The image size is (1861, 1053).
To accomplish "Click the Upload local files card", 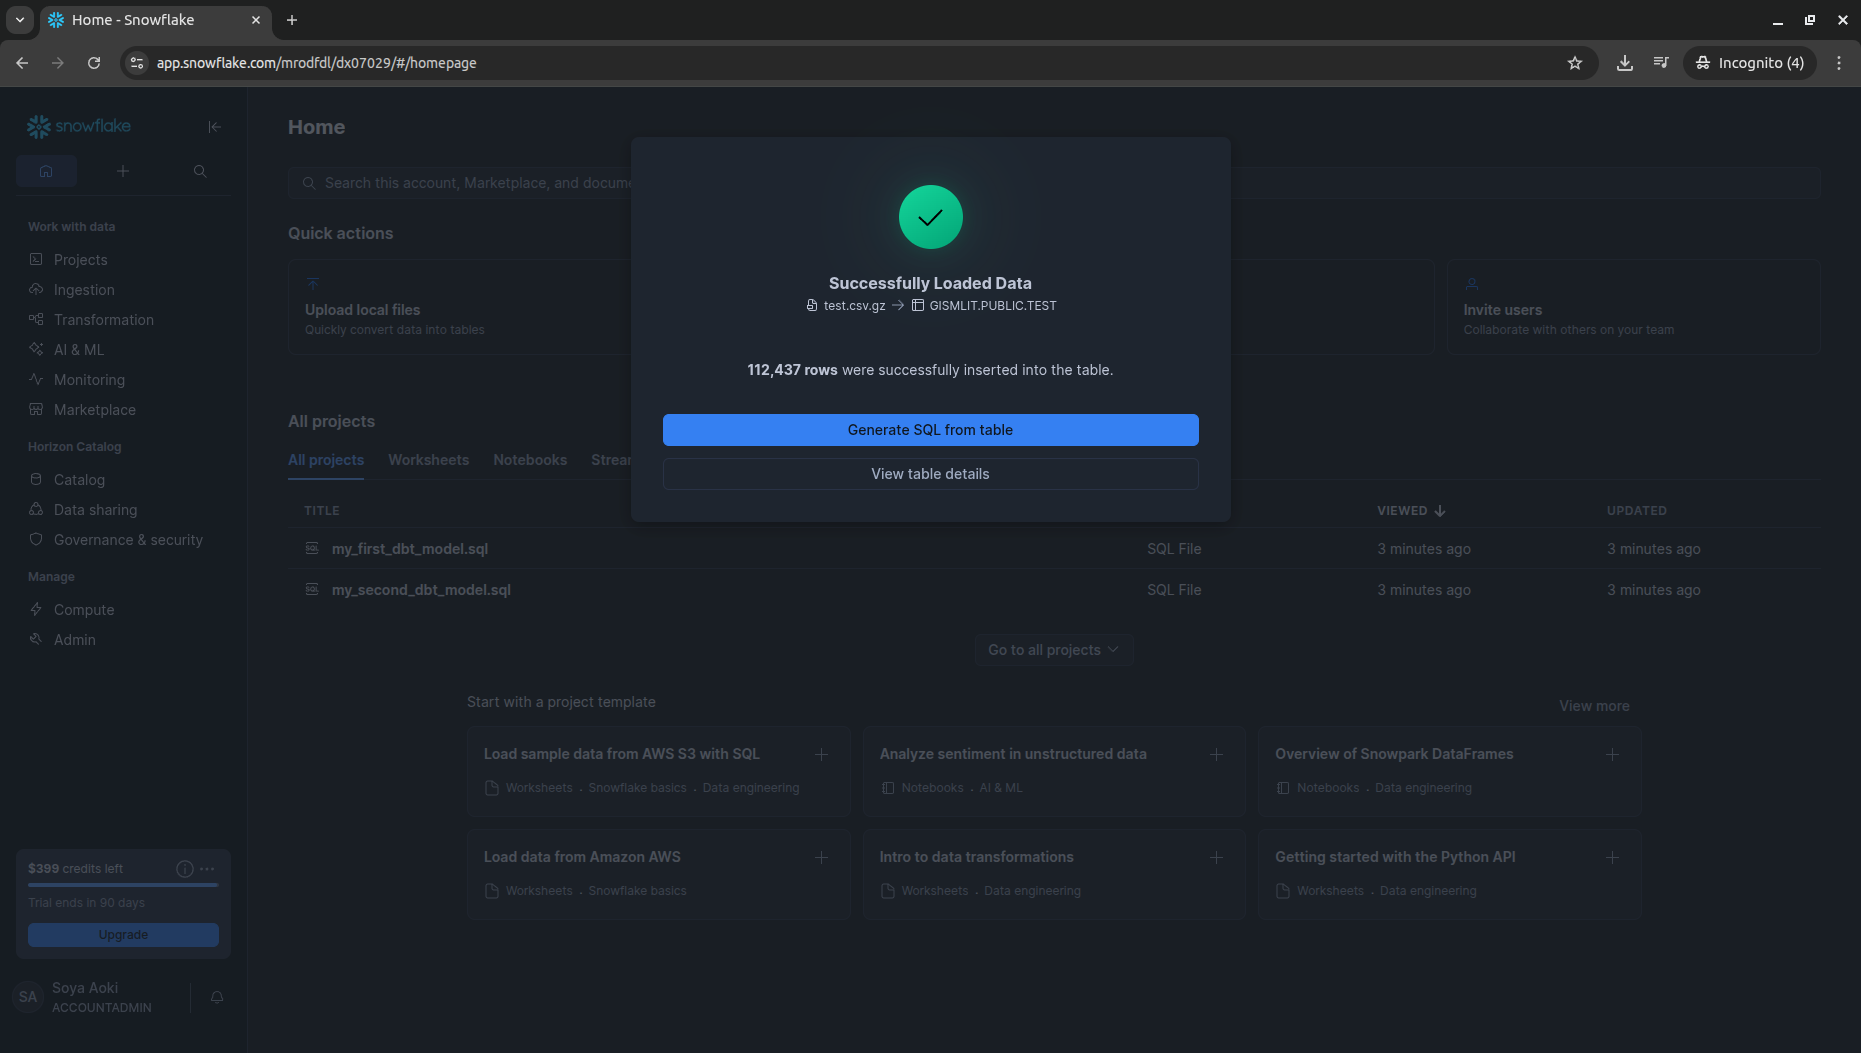I will (x=460, y=307).
